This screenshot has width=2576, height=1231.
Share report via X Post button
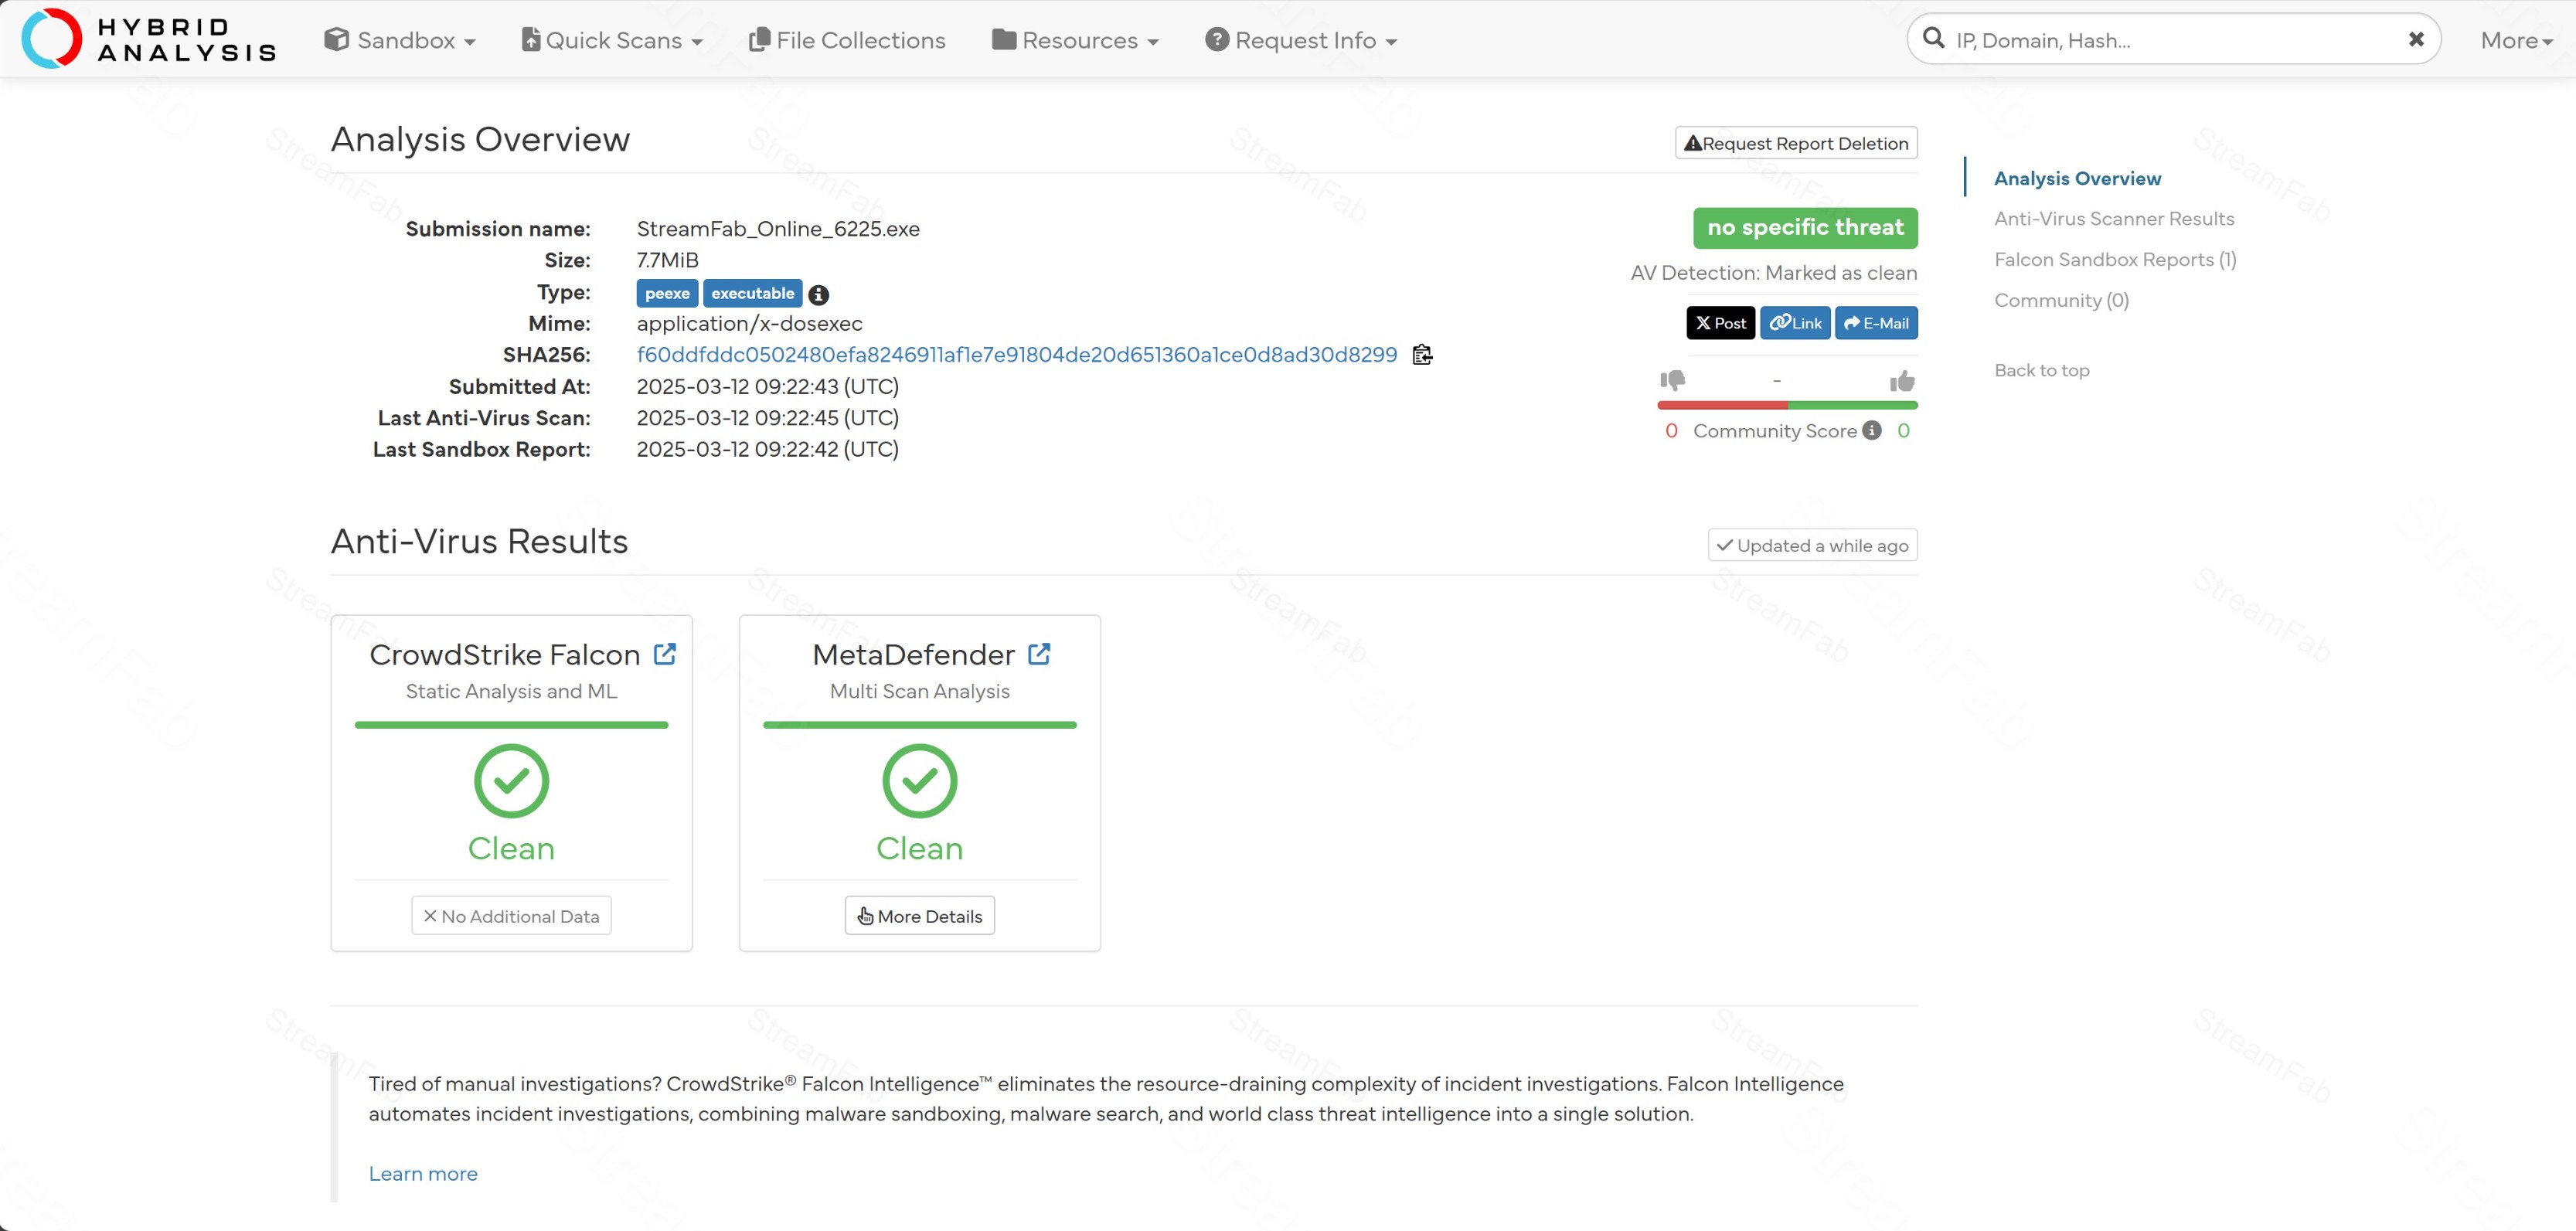[1720, 323]
